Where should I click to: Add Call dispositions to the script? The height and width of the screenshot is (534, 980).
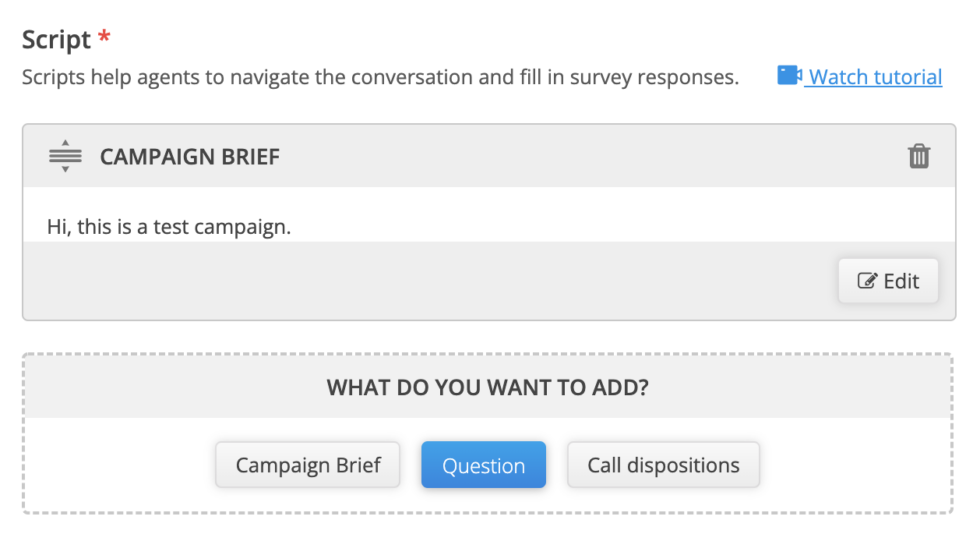point(663,465)
